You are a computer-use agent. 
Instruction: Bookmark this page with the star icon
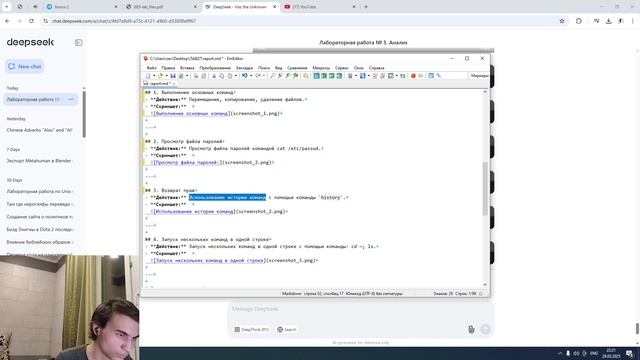(x=562, y=21)
